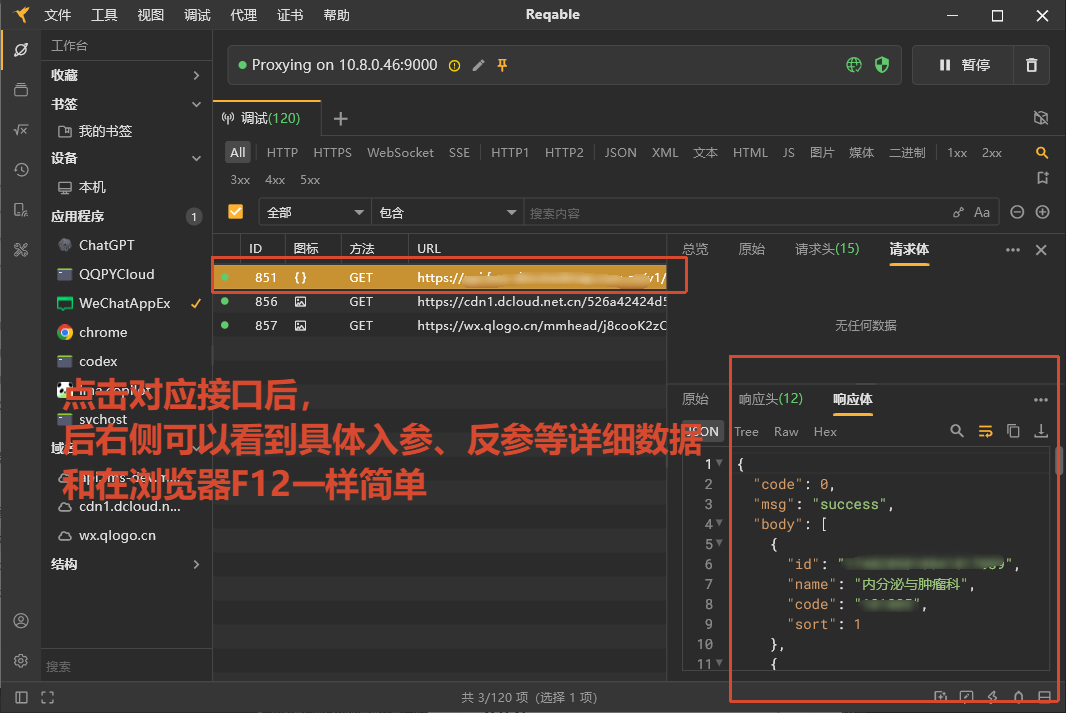Open the settings gear at the bottom left
1066x713 pixels.
(x=21, y=661)
